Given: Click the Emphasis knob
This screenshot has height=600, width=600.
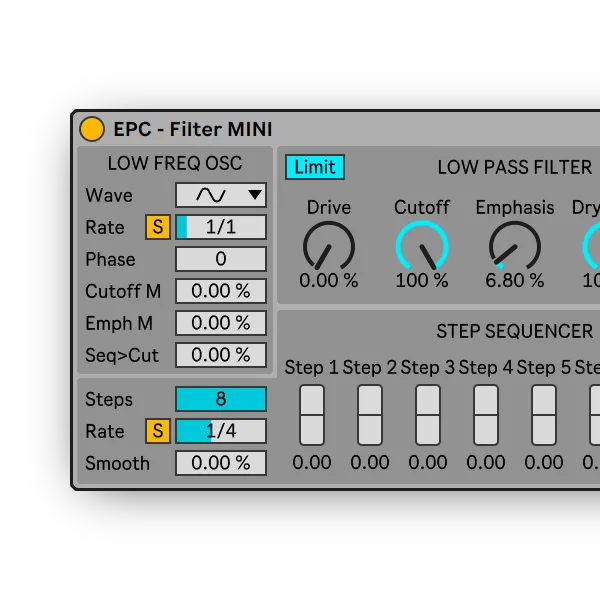Looking at the screenshot, I should coord(515,247).
